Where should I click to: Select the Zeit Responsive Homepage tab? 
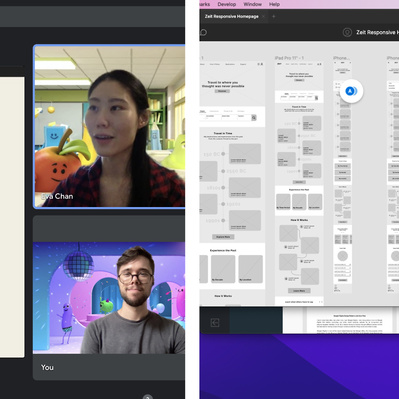point(231,16)
